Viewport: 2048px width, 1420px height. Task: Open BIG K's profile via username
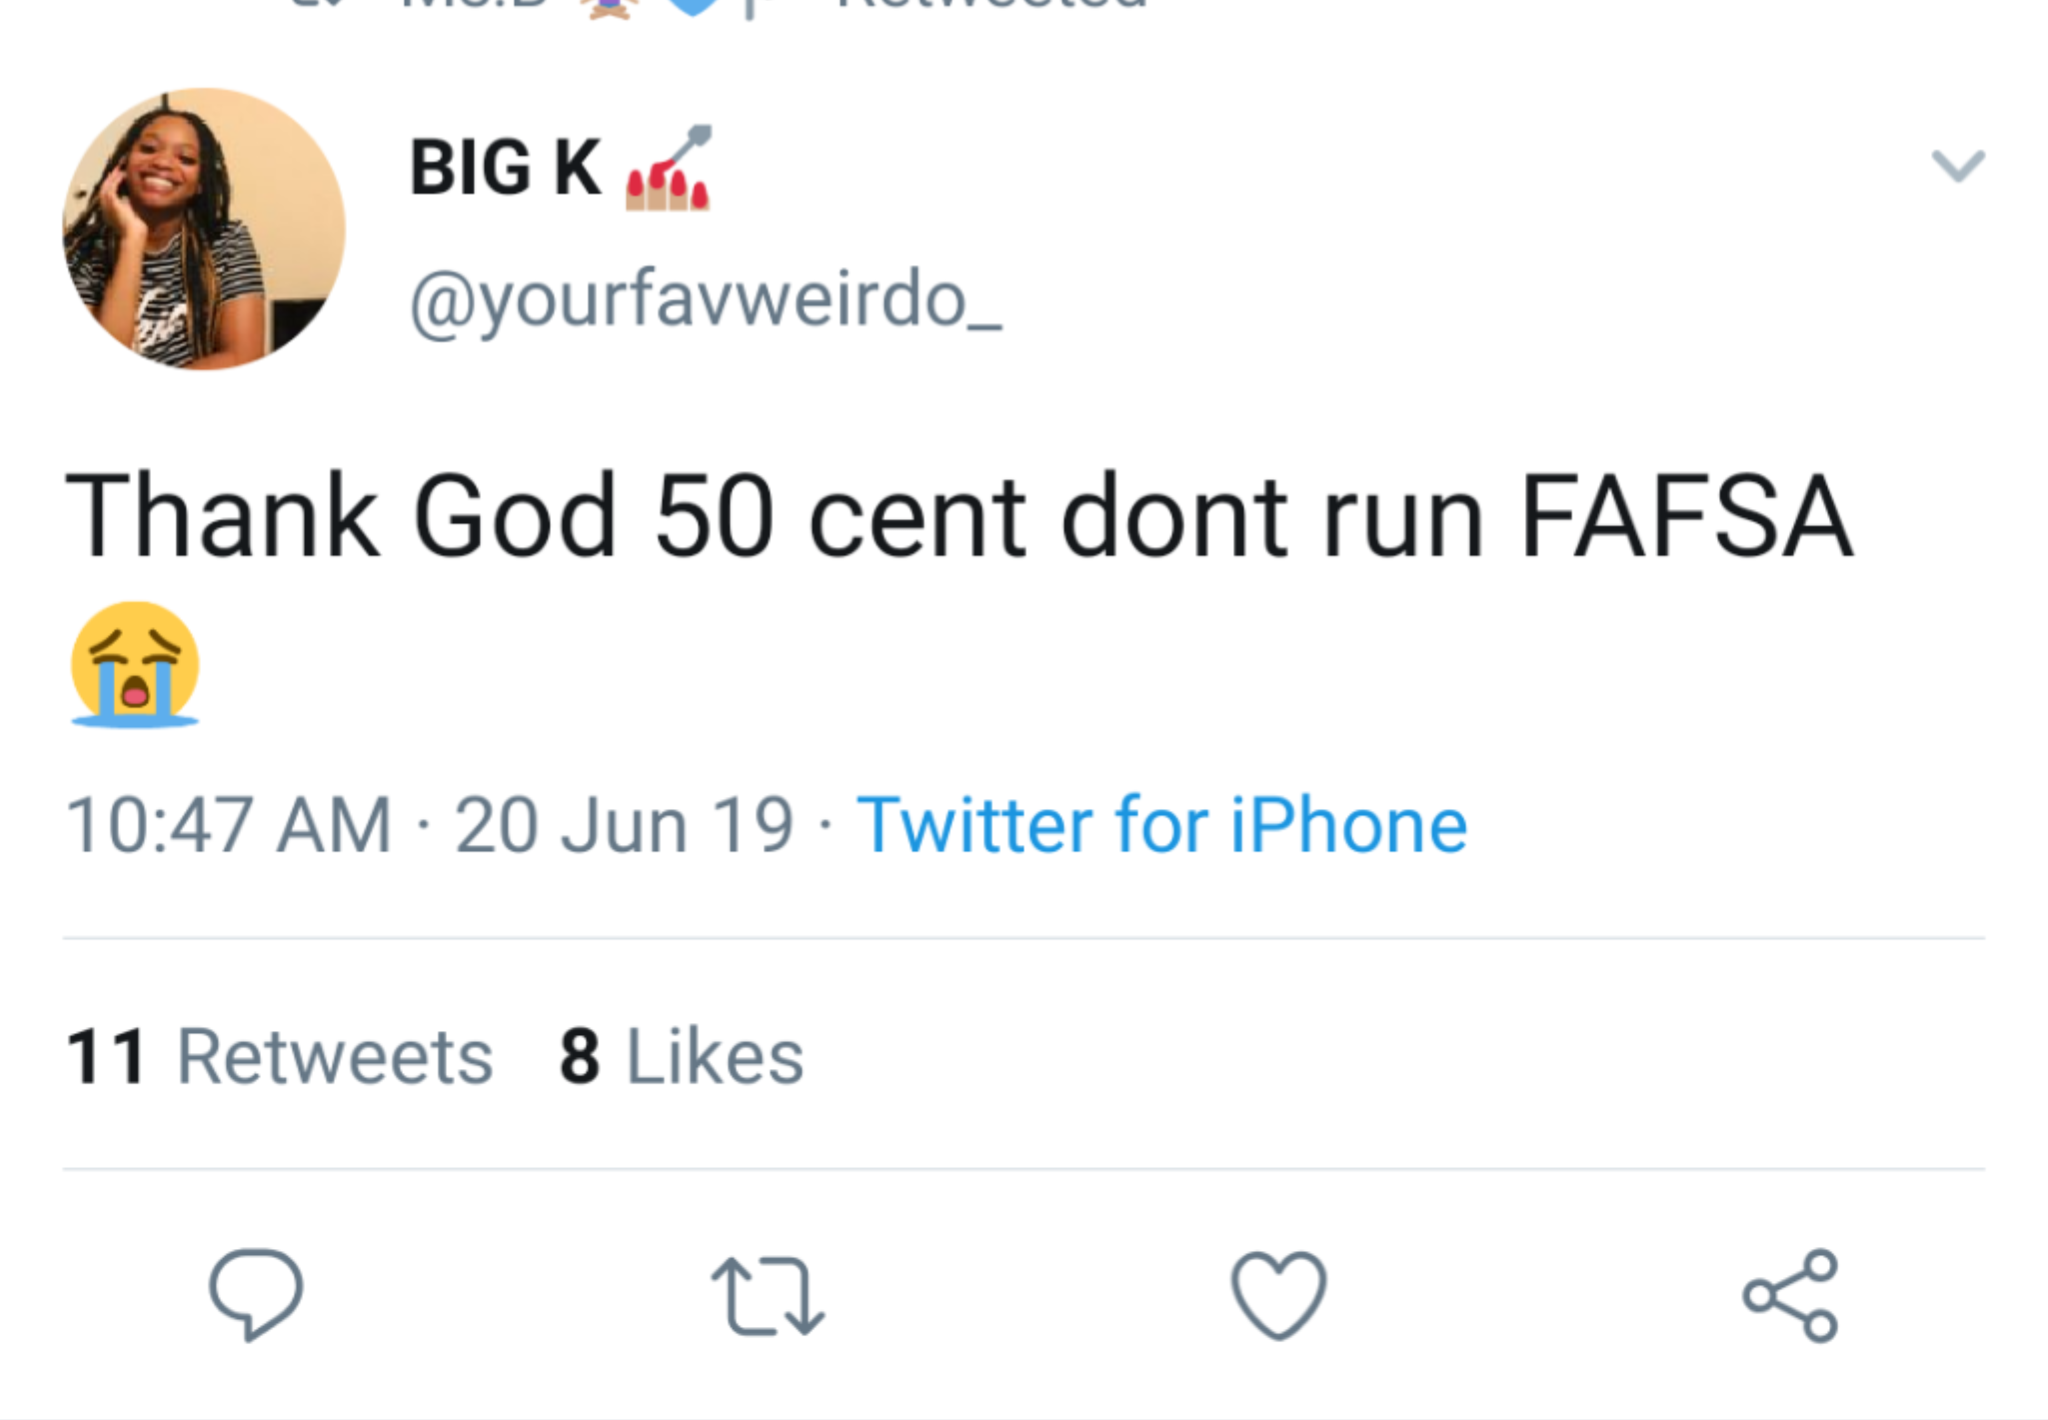click(505, 170)
